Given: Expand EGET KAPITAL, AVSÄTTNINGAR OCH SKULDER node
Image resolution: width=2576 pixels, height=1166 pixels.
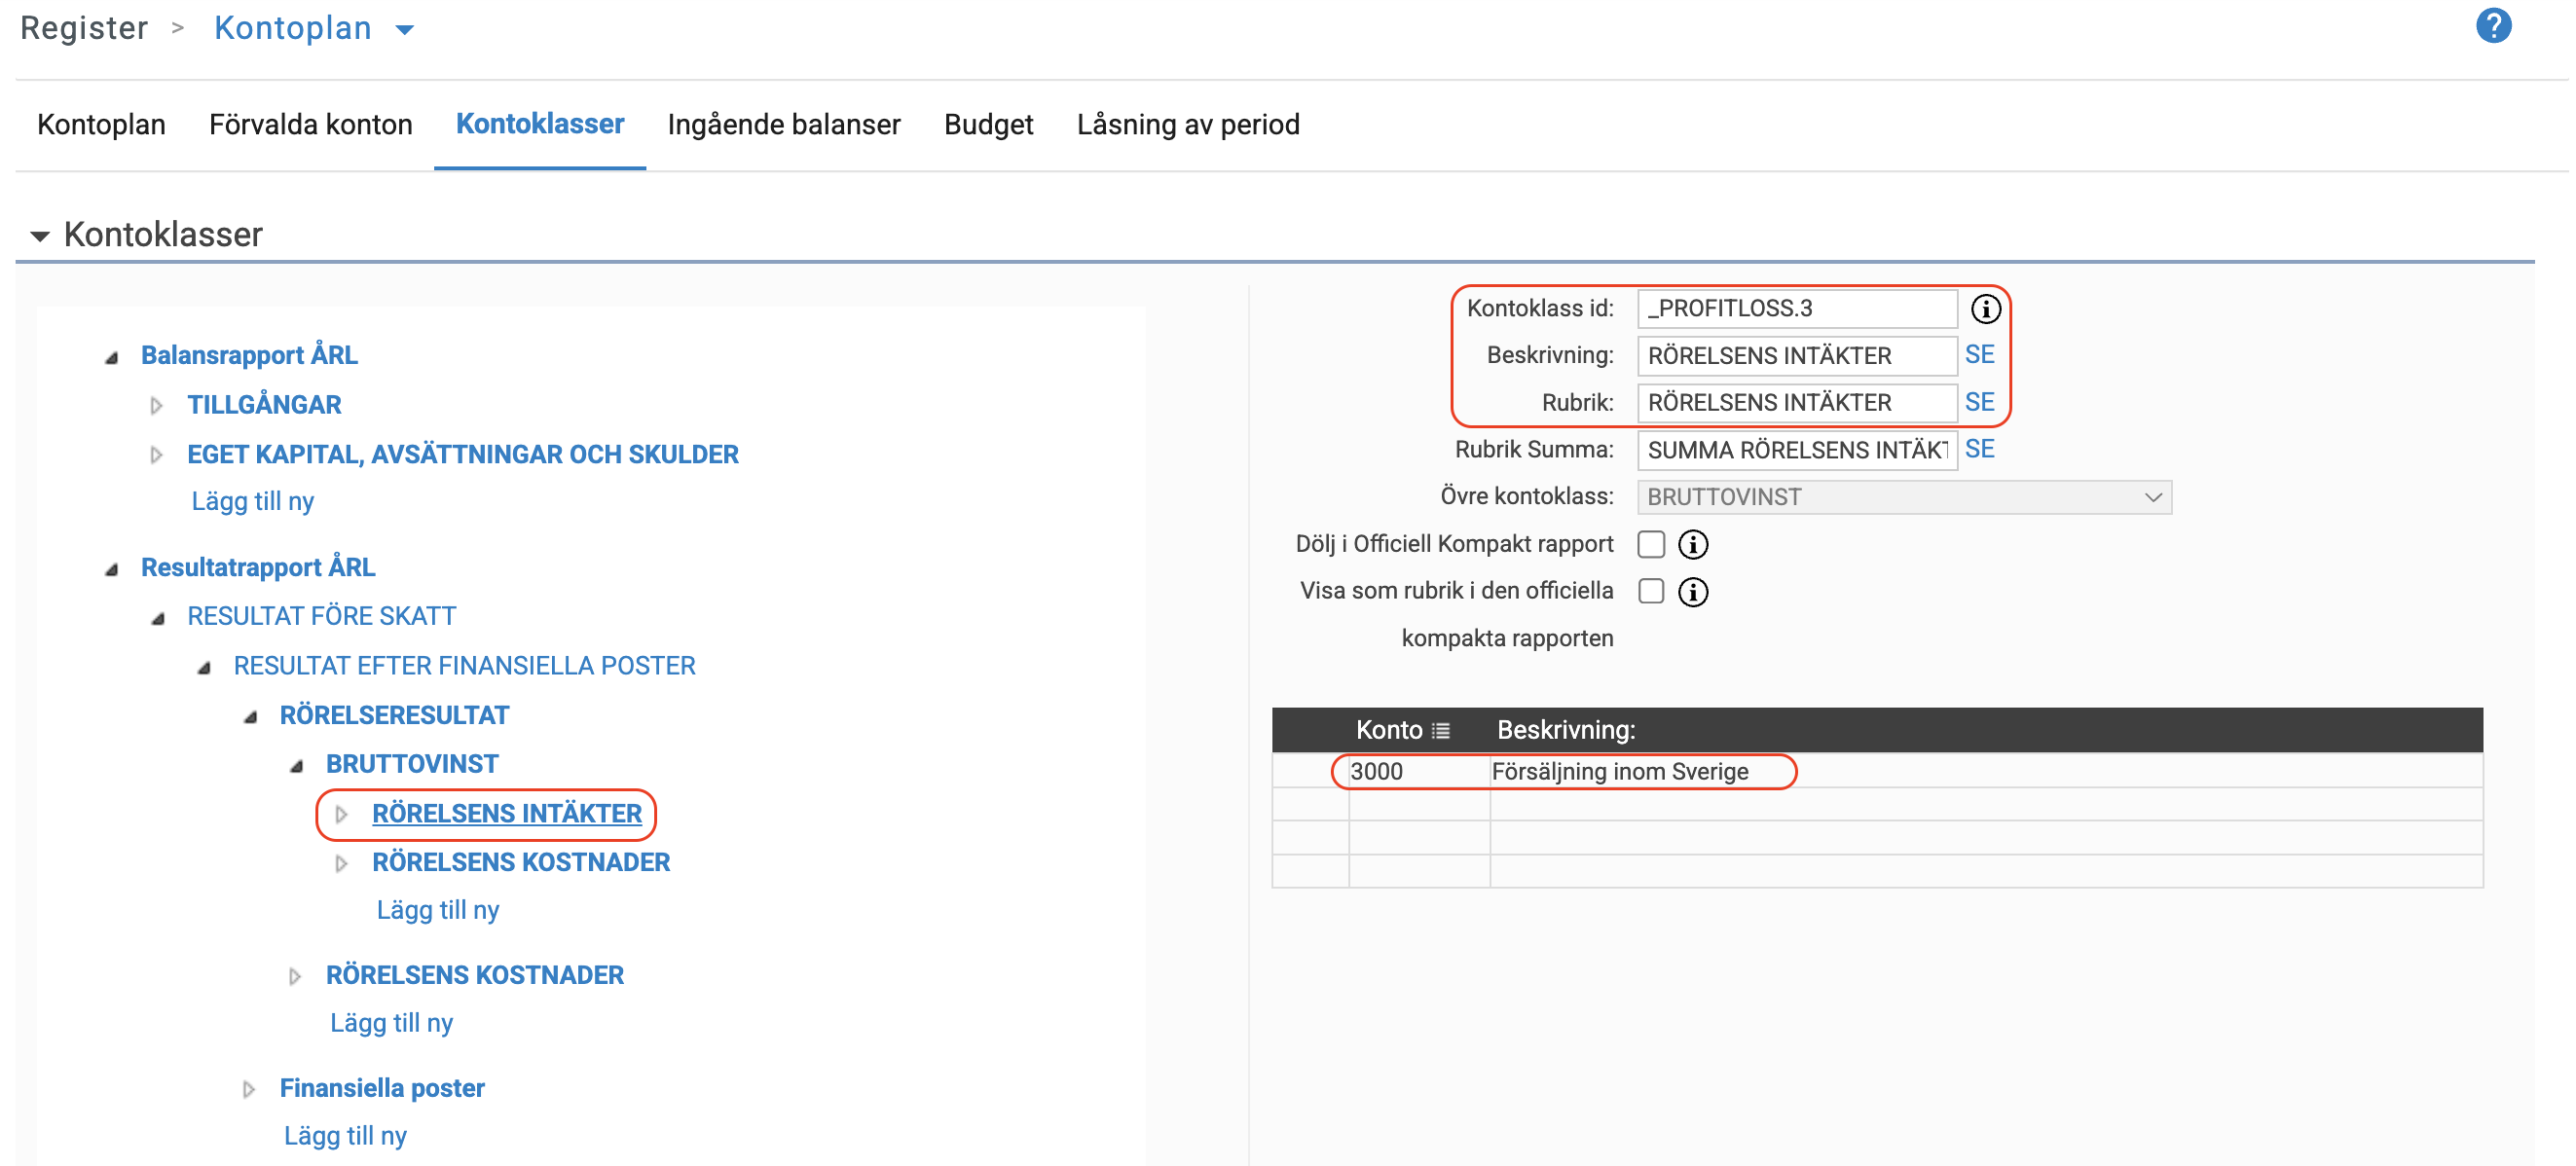Looking at the screenshot, I should click(156, 456).
